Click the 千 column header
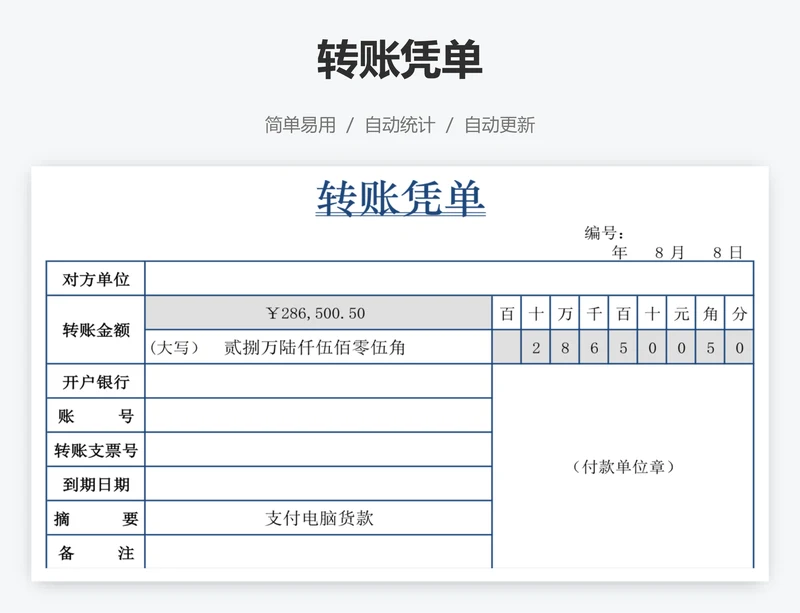 pyautogui.click(x=594, y=313)
